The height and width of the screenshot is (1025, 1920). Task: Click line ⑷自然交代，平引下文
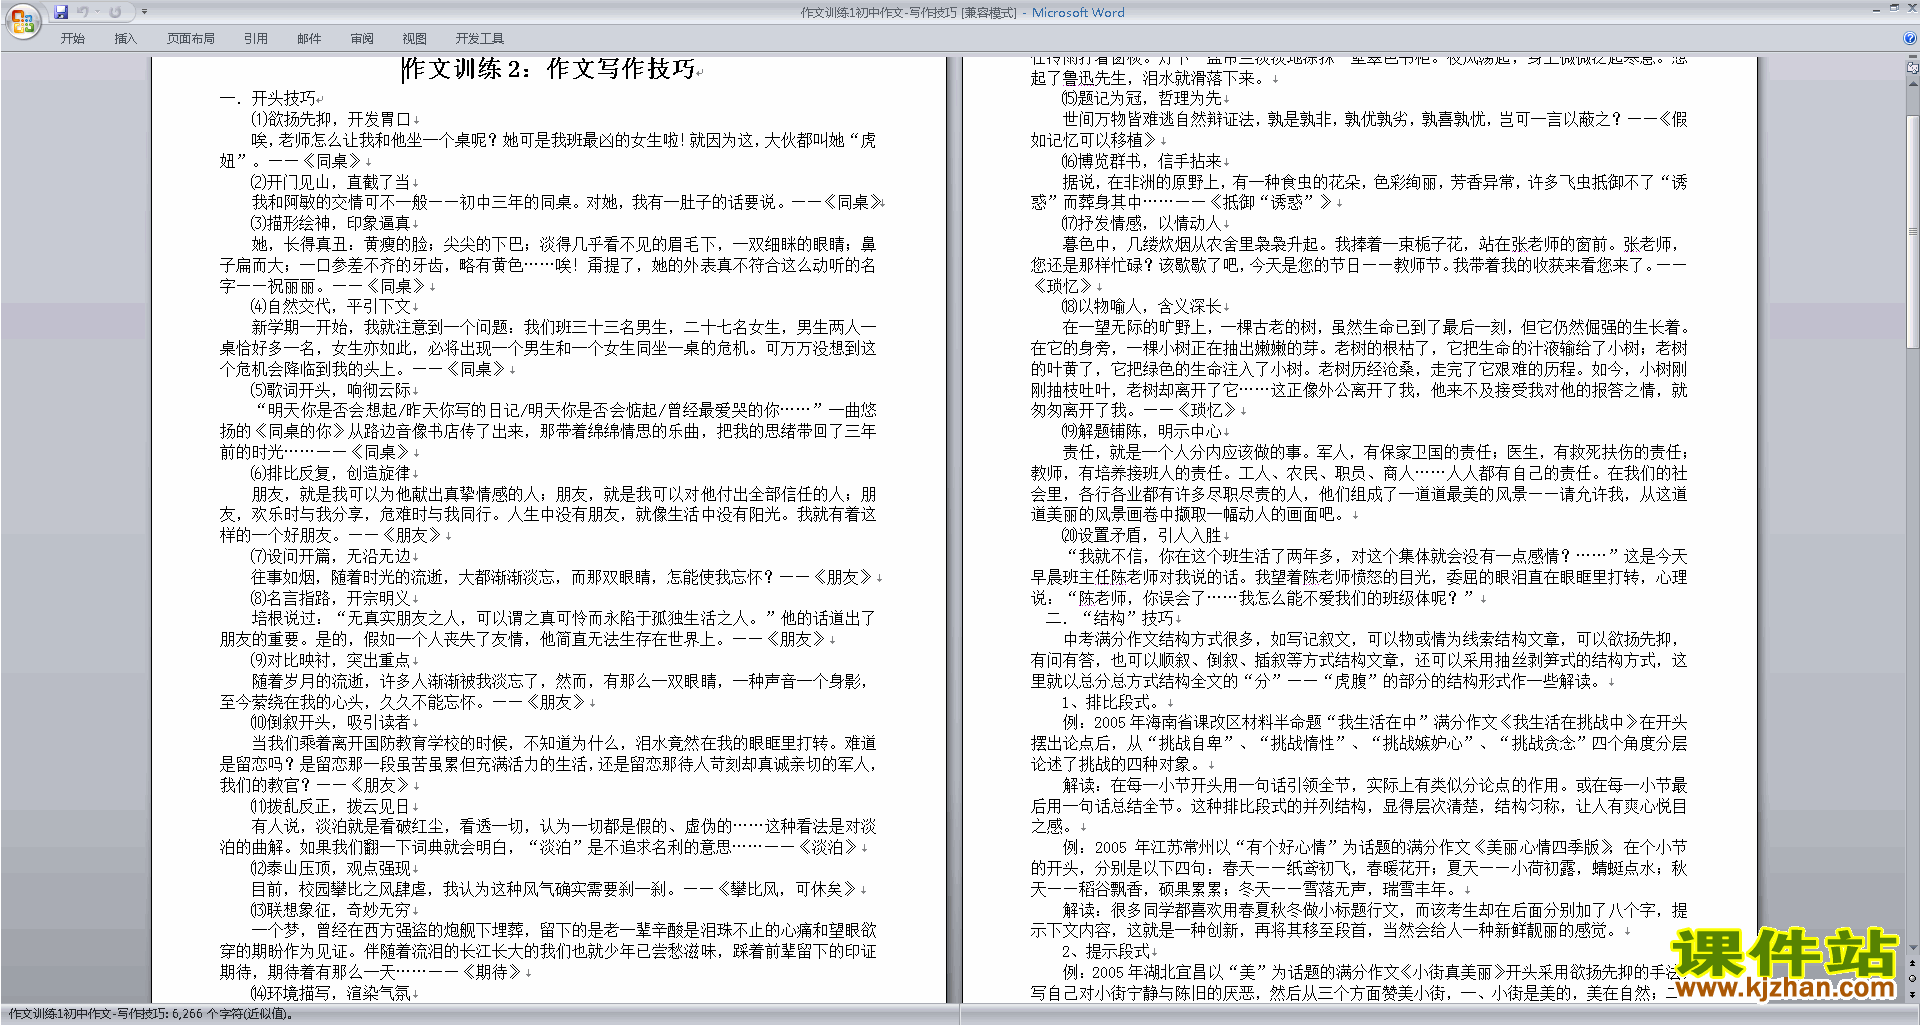(x=331, y=306)
